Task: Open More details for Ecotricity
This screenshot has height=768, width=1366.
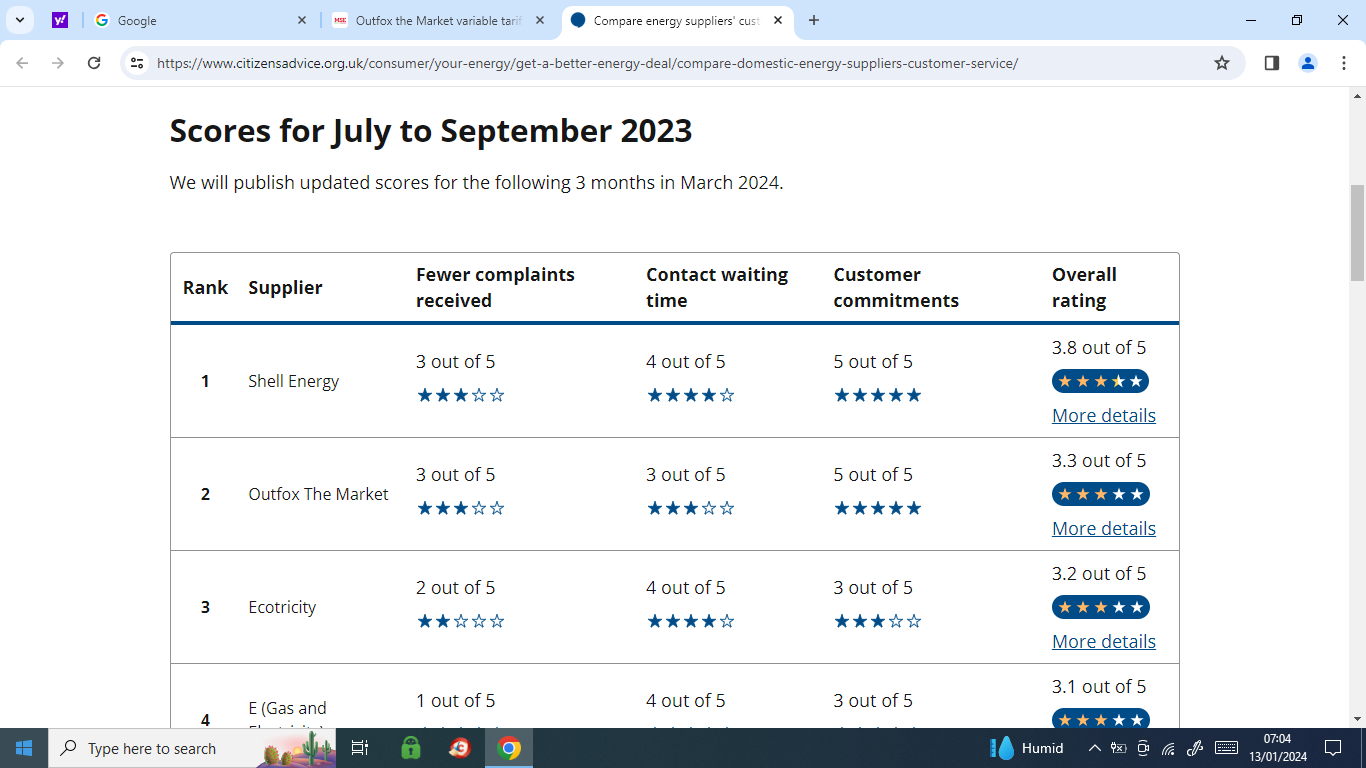Action: tap(1104, 641)
